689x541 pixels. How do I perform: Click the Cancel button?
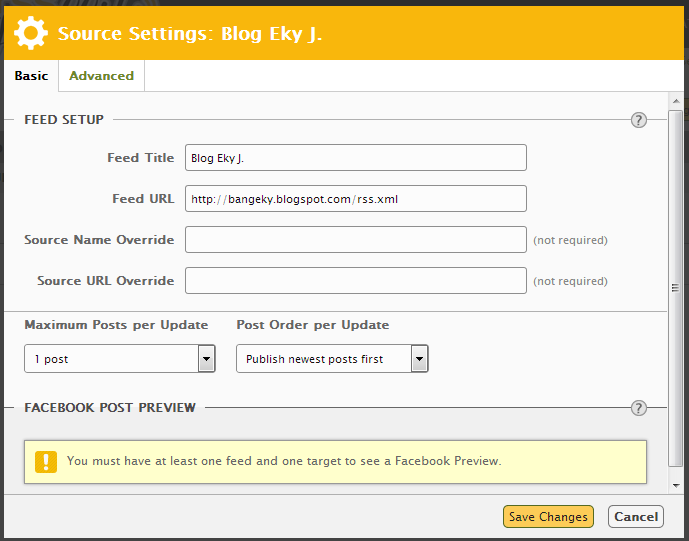(636, 516)
